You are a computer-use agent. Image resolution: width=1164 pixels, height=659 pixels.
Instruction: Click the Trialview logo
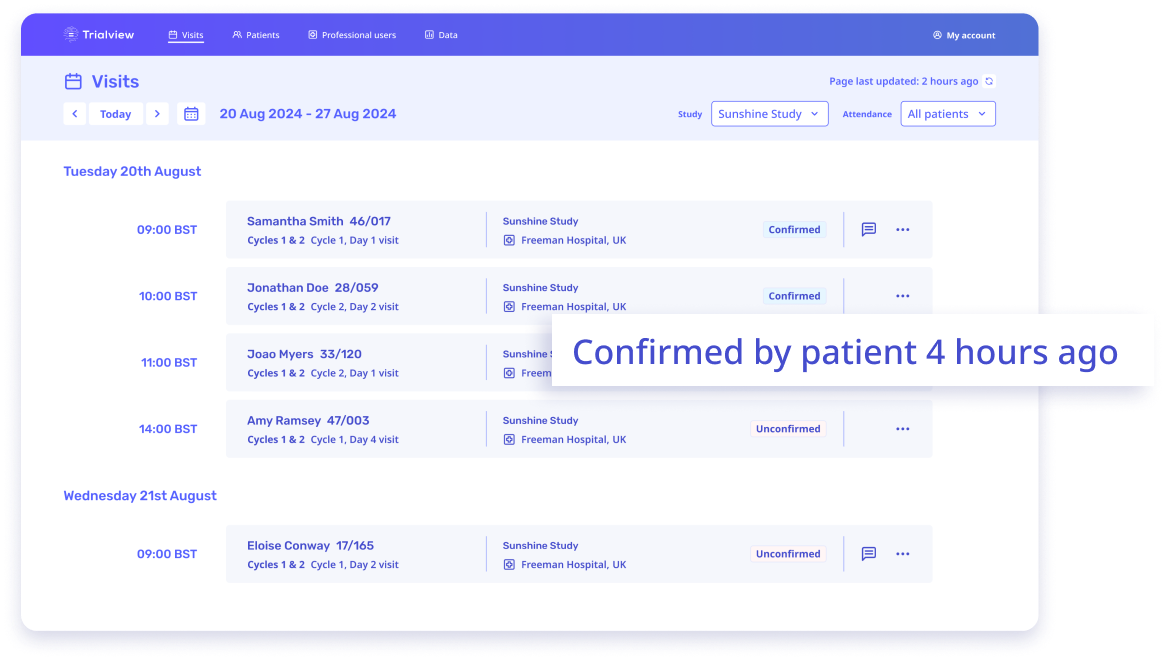(99, 35)
